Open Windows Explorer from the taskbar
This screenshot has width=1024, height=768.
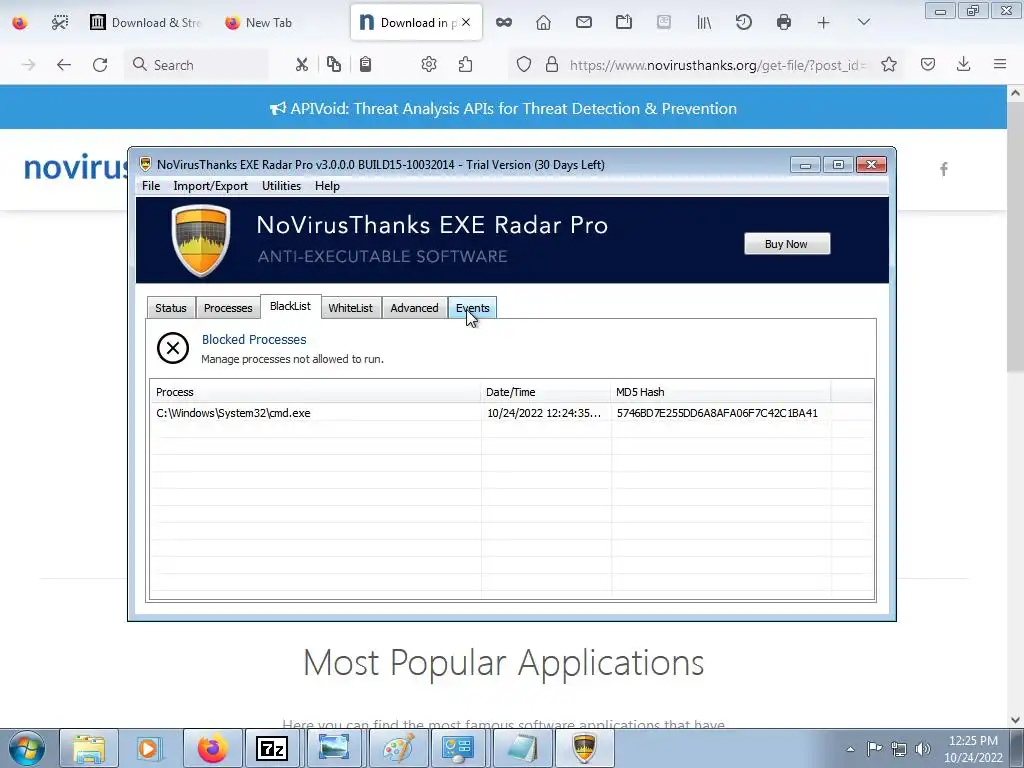[x=89, y=748]
